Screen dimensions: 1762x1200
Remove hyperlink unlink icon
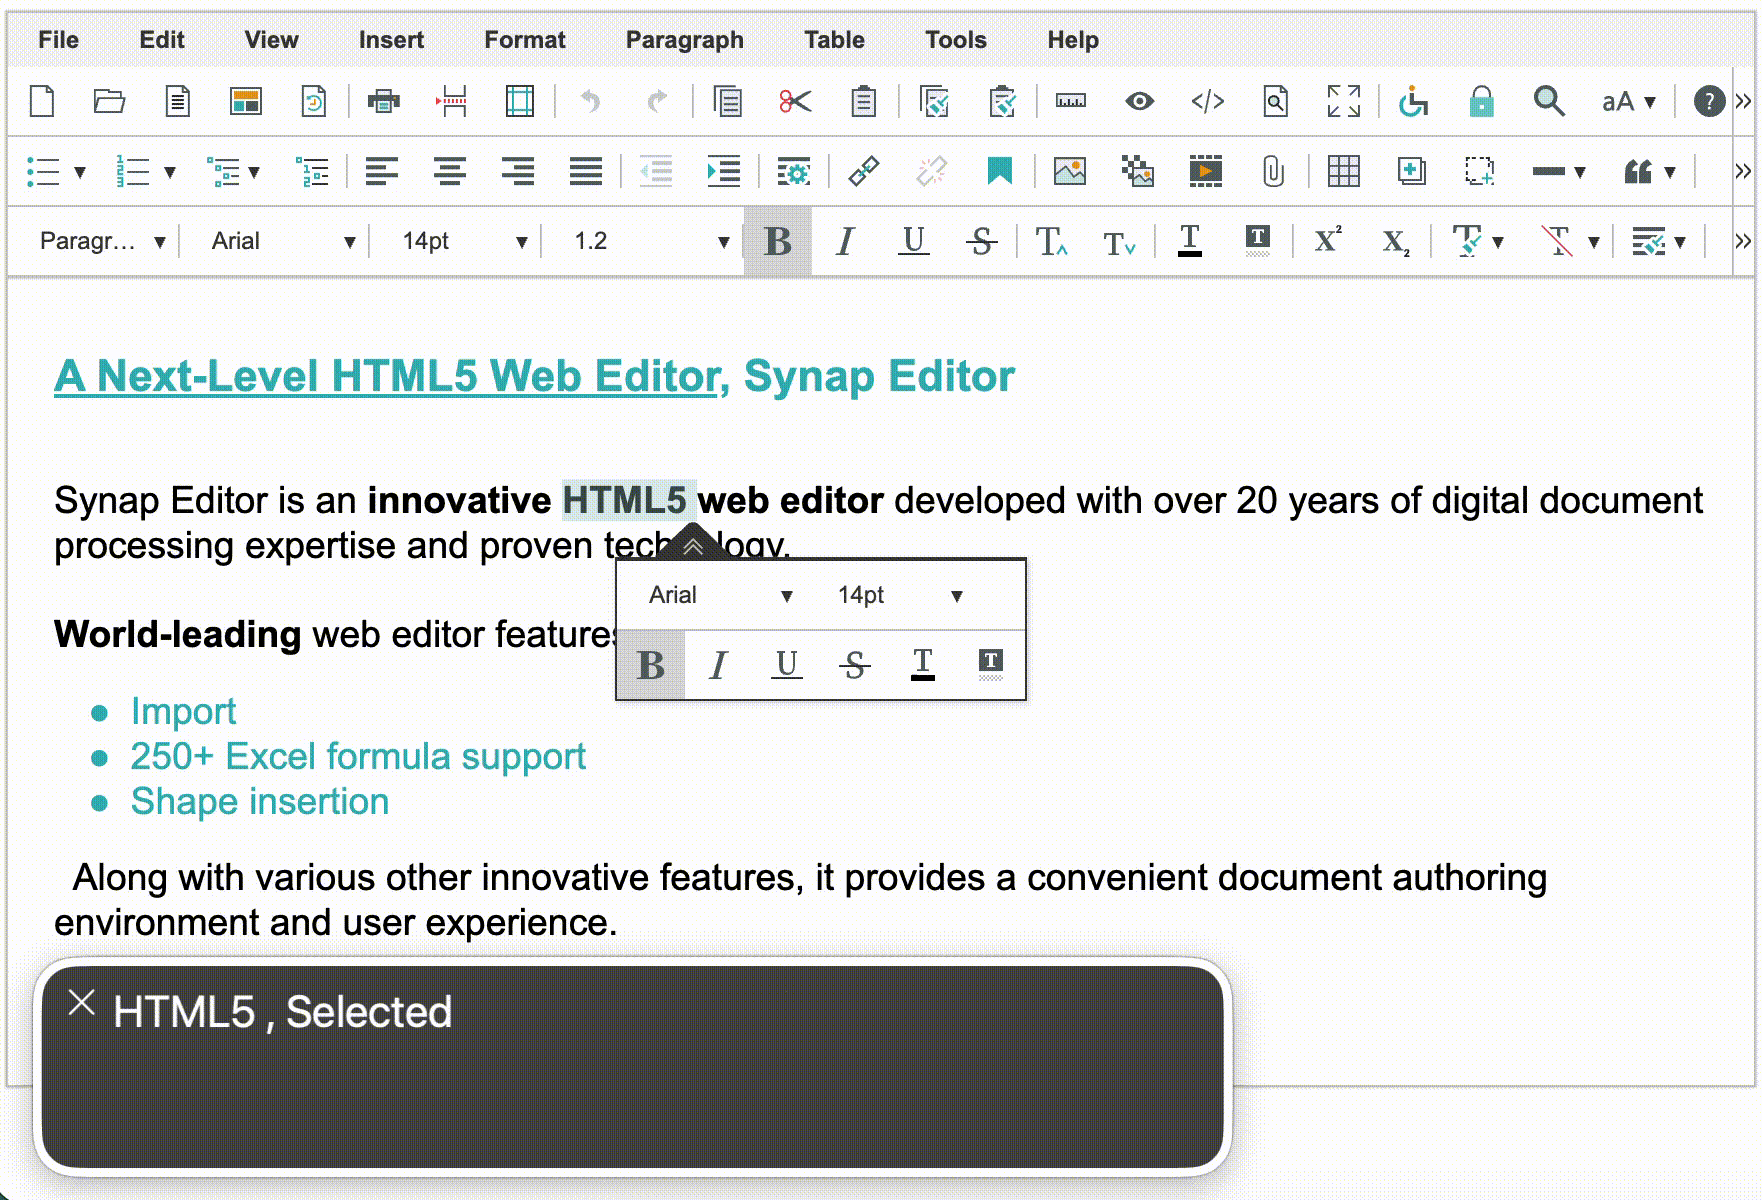click(931, 171)
